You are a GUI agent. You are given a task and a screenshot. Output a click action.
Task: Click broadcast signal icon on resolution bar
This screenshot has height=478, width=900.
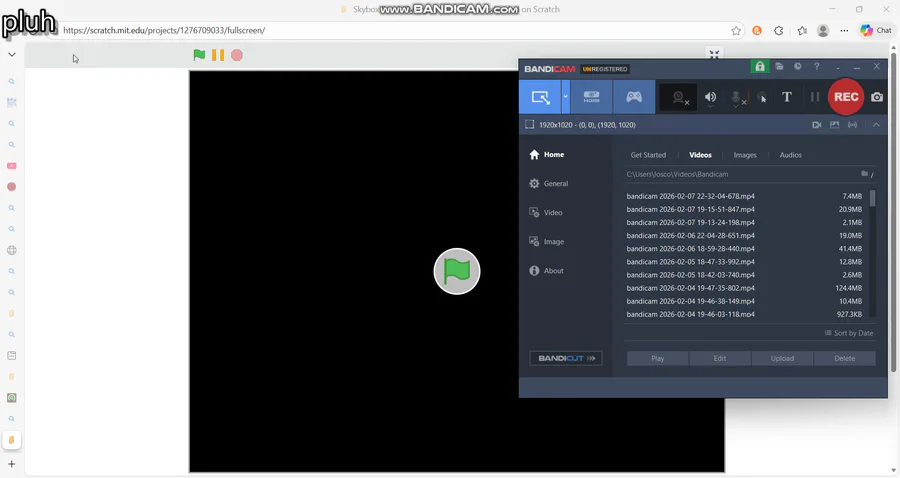pyautogui.click(x=853, y=125)
